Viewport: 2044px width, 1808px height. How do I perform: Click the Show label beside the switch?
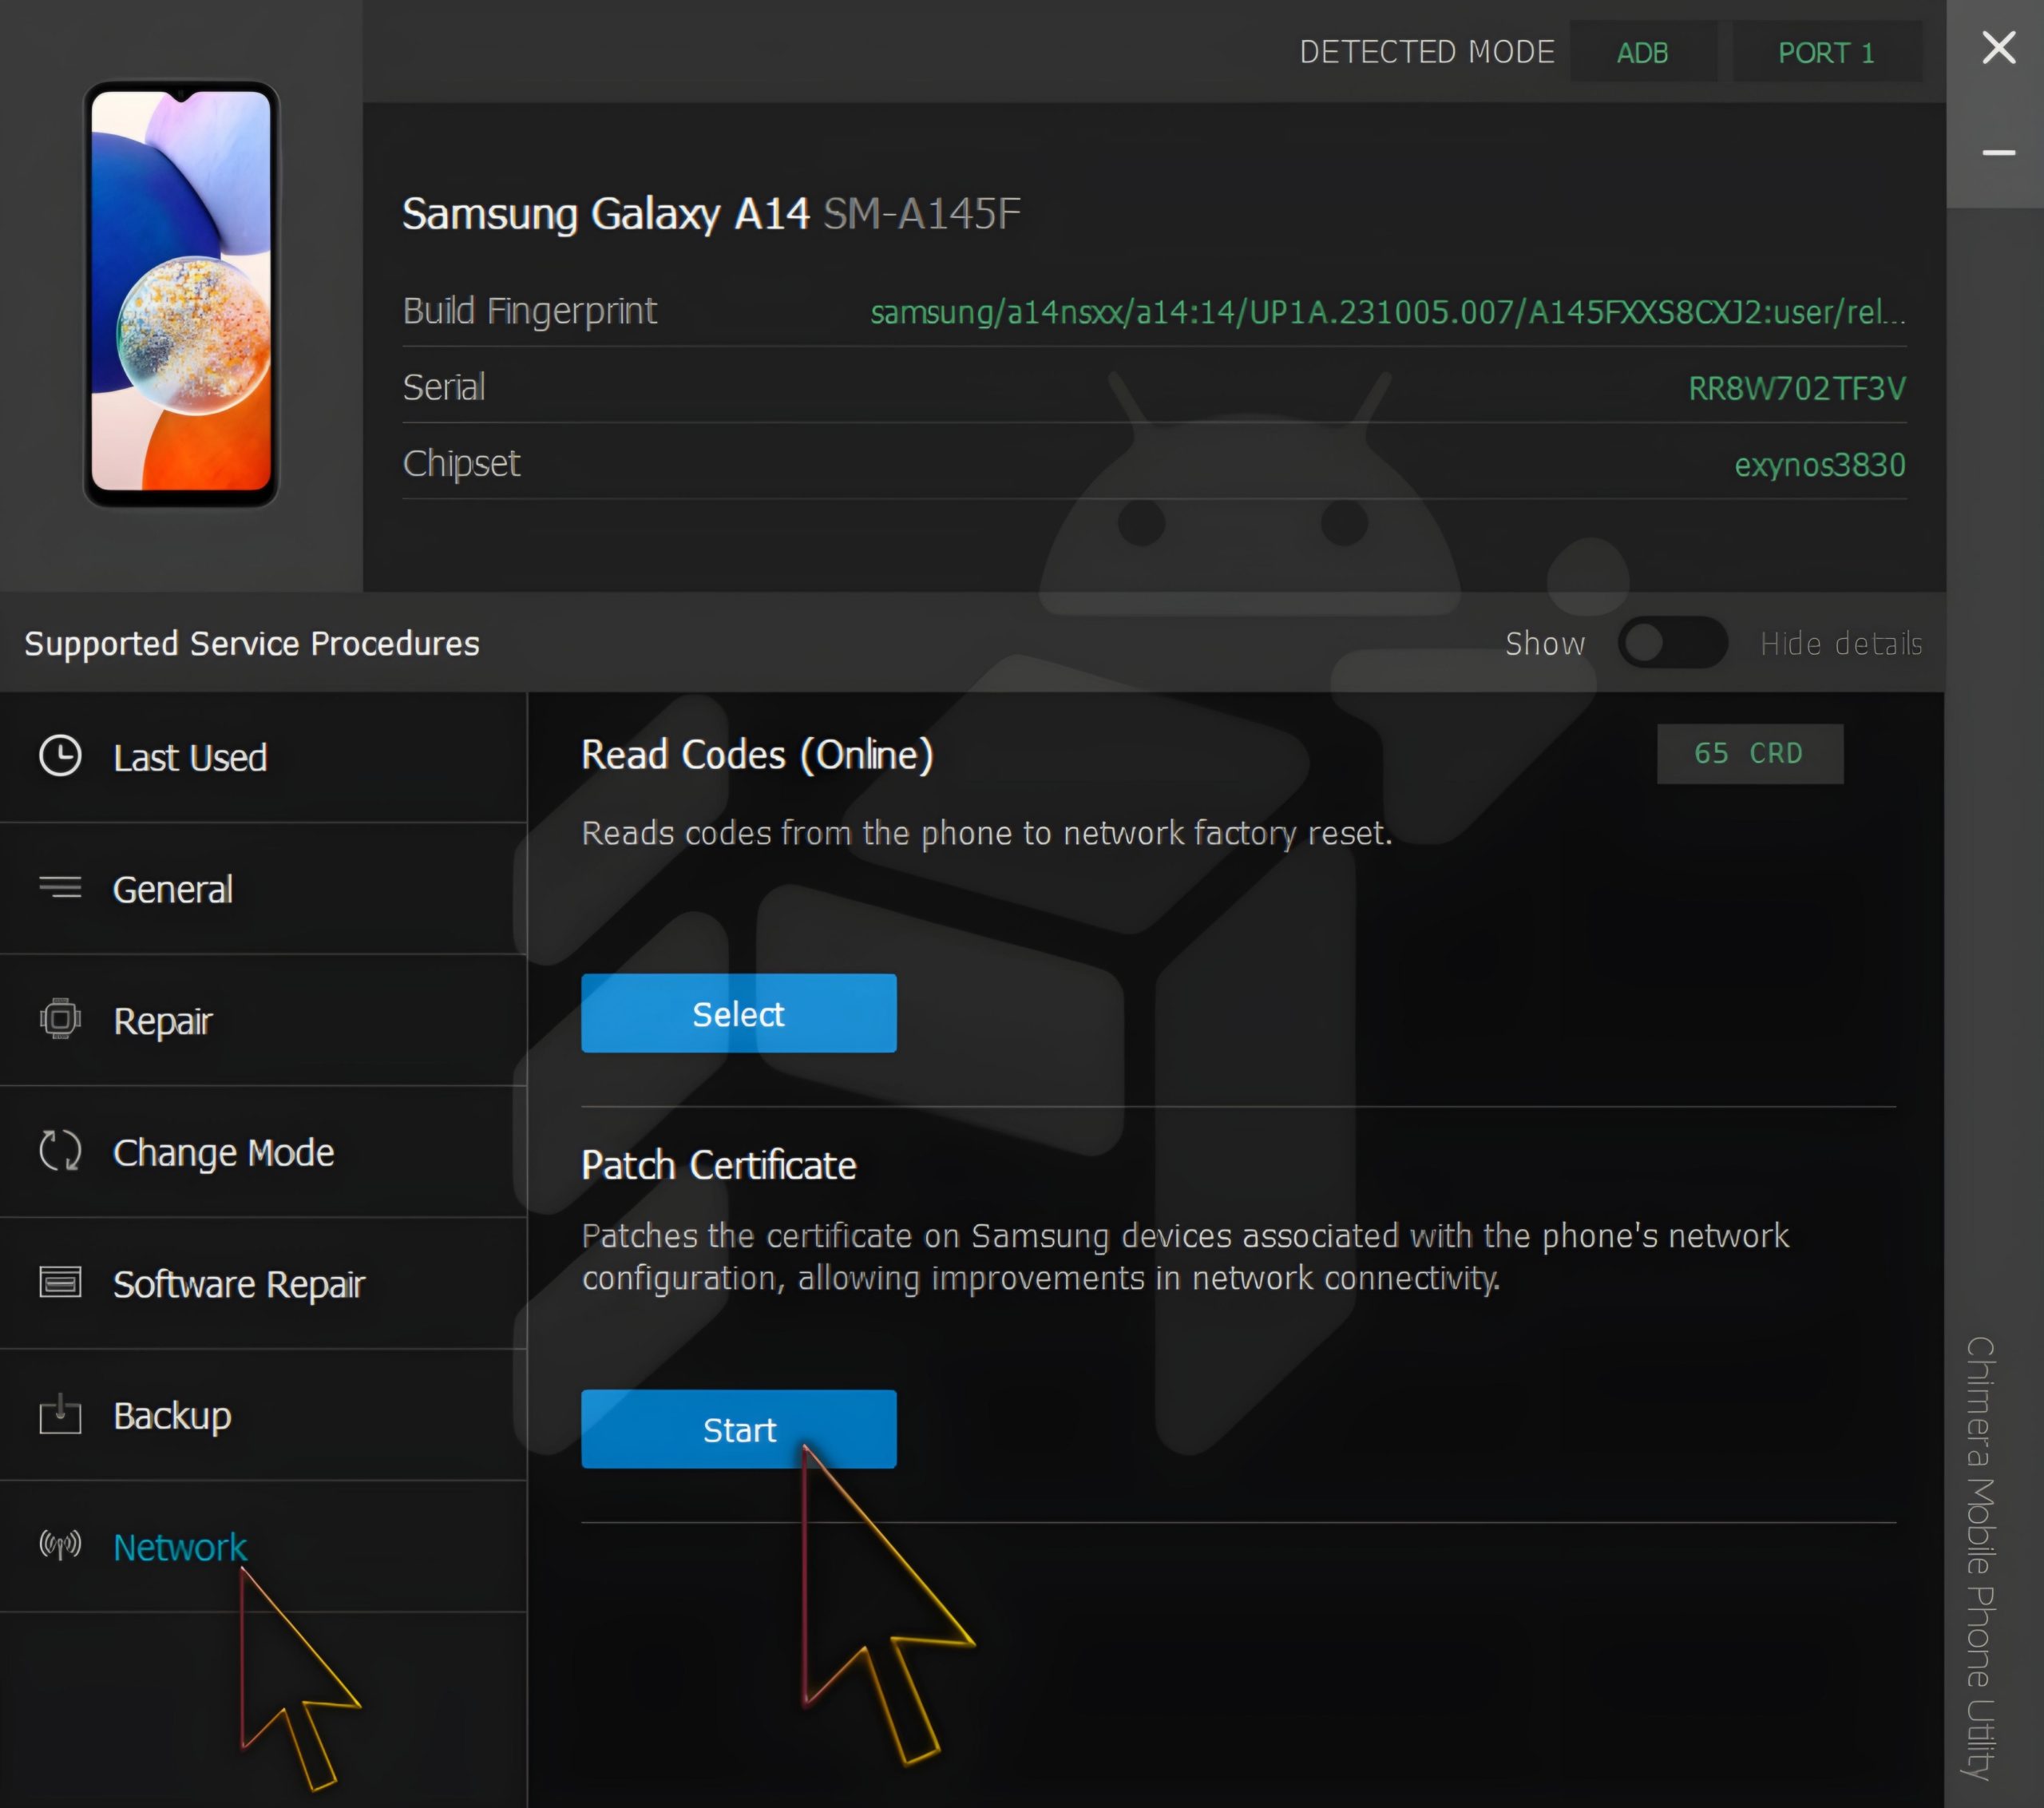pyautogui.click(x=1545, y=643)
